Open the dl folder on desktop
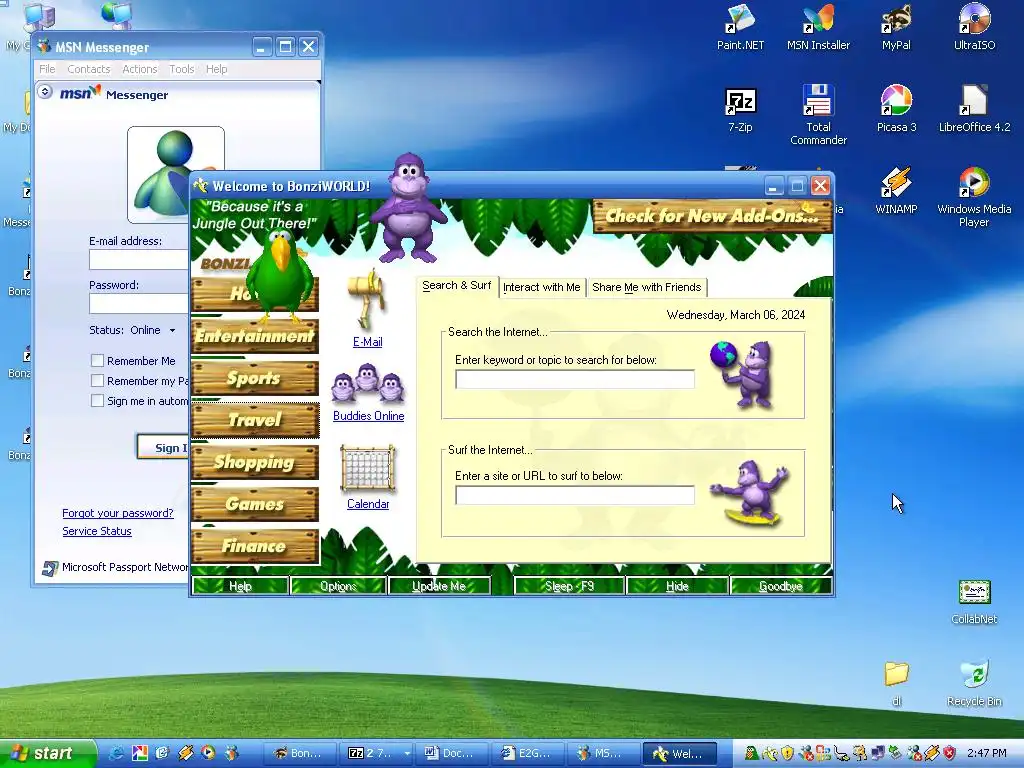 pyautogui.click(x=896, y=684)
